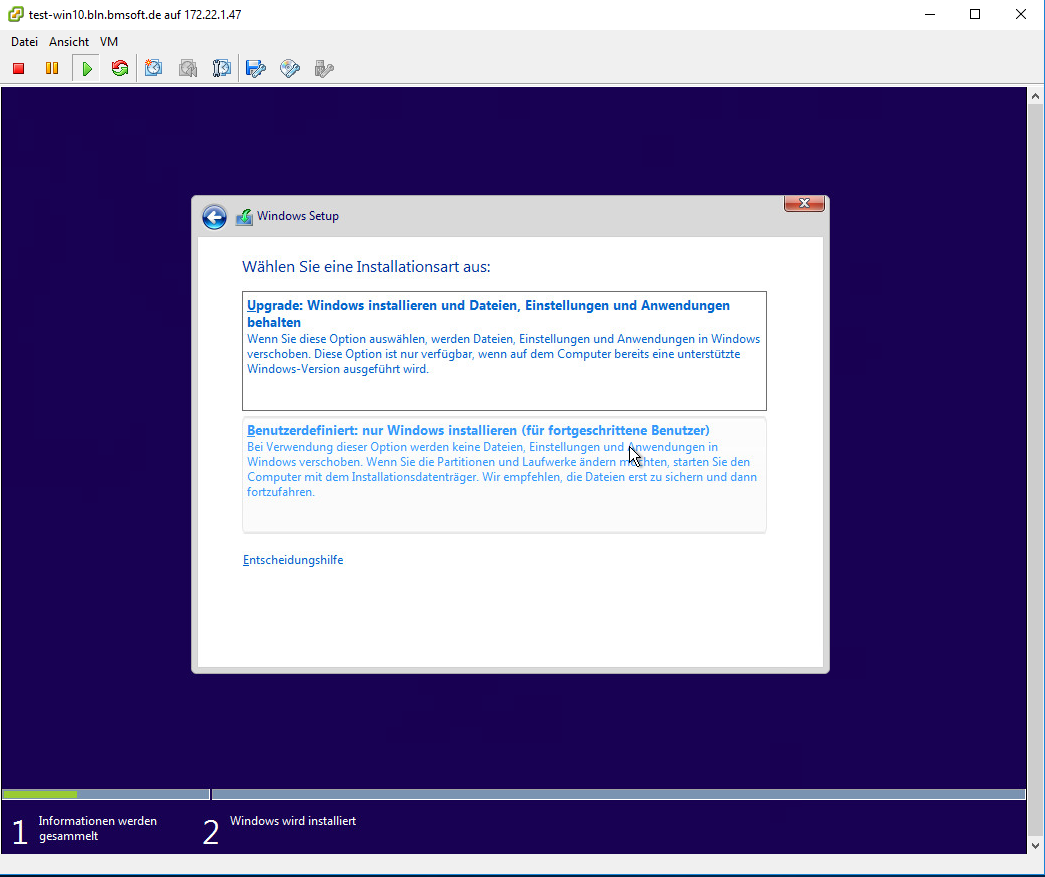Connect floppy device via toolbar icon
Image resolution: width=1045 pixels, height=877 pixels.
(256, 69)
